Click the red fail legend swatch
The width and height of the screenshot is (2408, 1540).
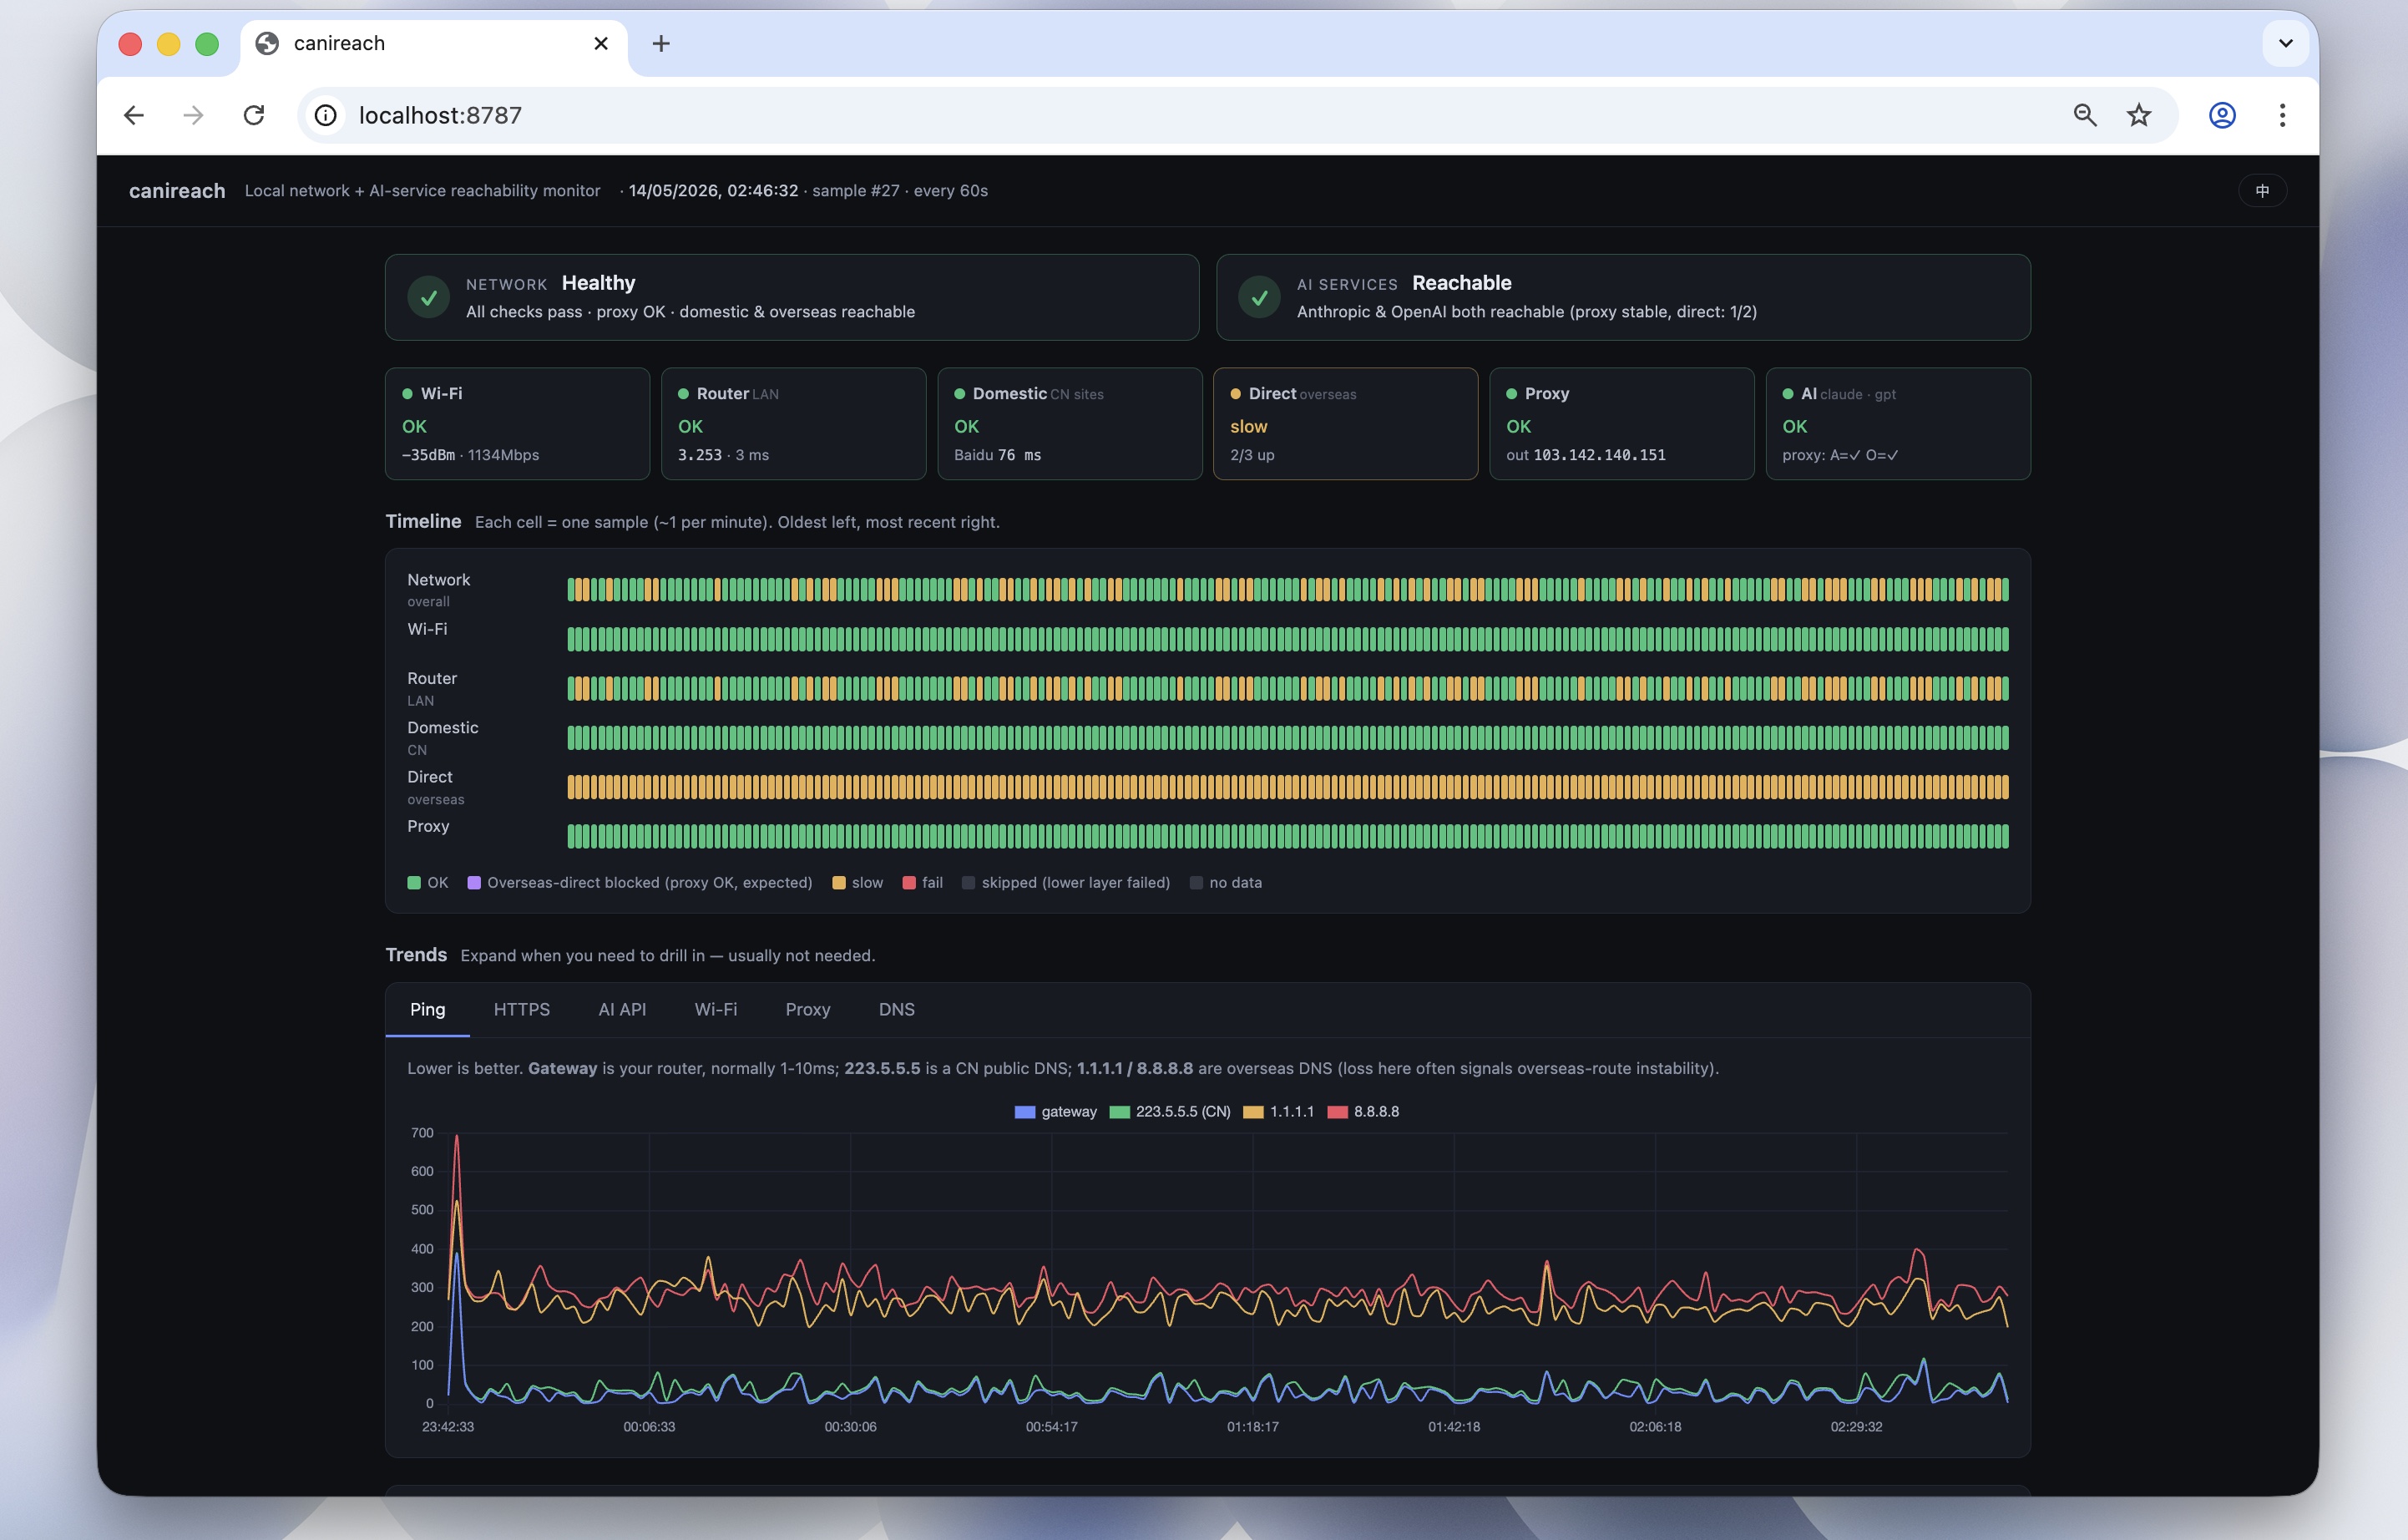coord(909,883)
